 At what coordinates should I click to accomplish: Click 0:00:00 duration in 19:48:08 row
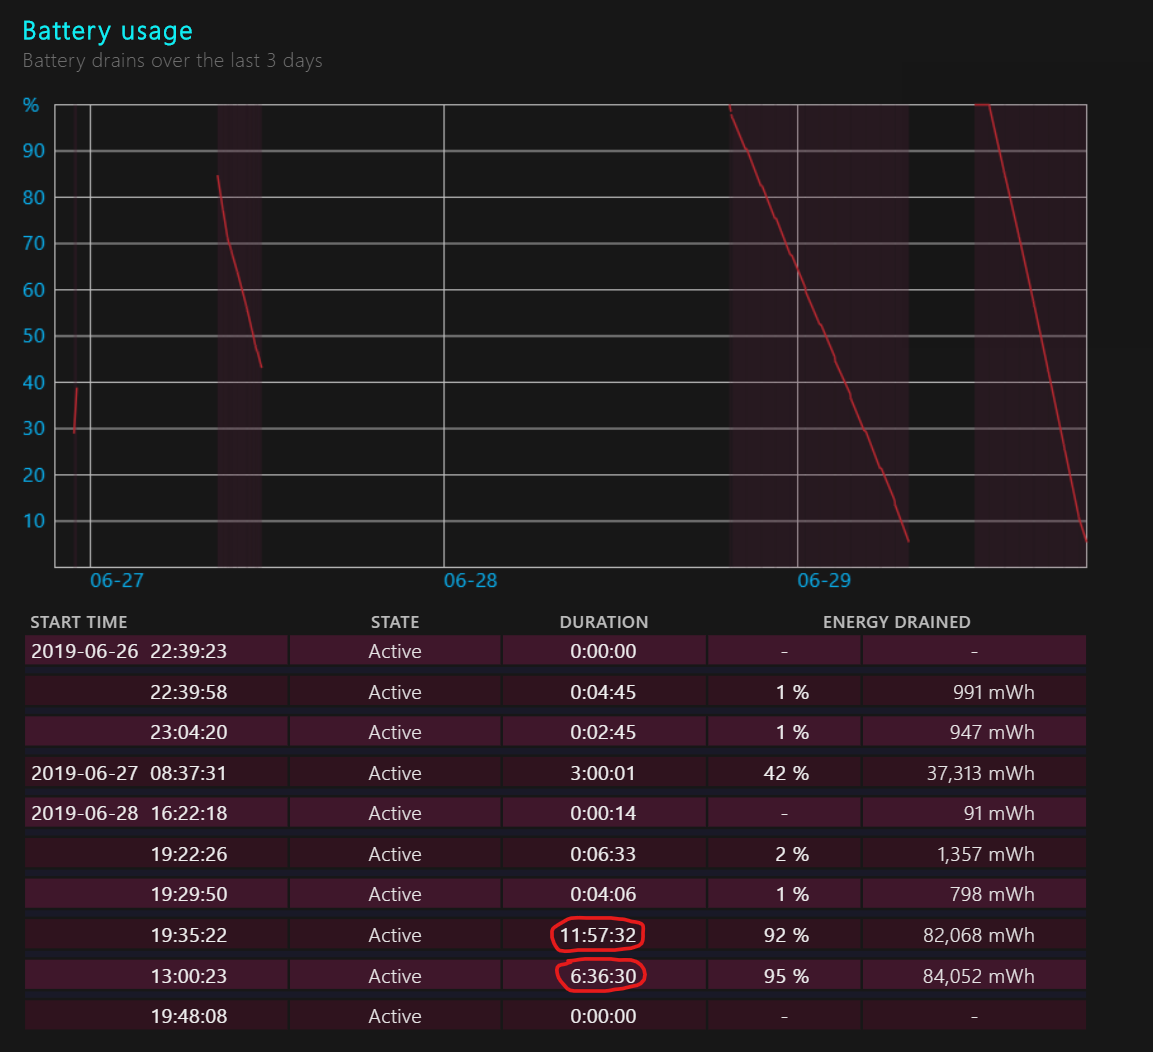click(603, 1016)
